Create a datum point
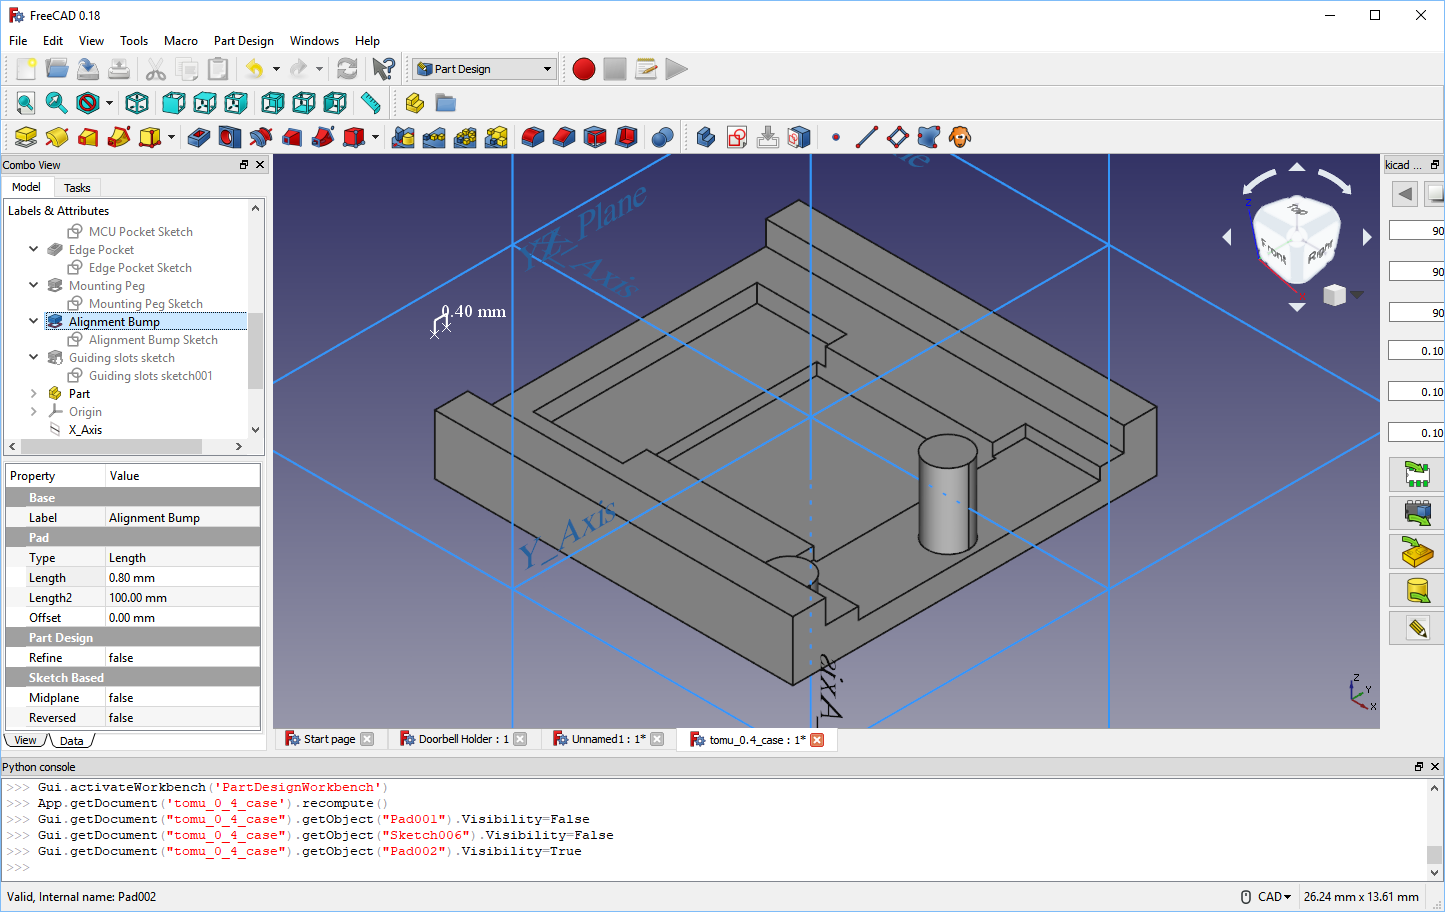 [836, 137]
